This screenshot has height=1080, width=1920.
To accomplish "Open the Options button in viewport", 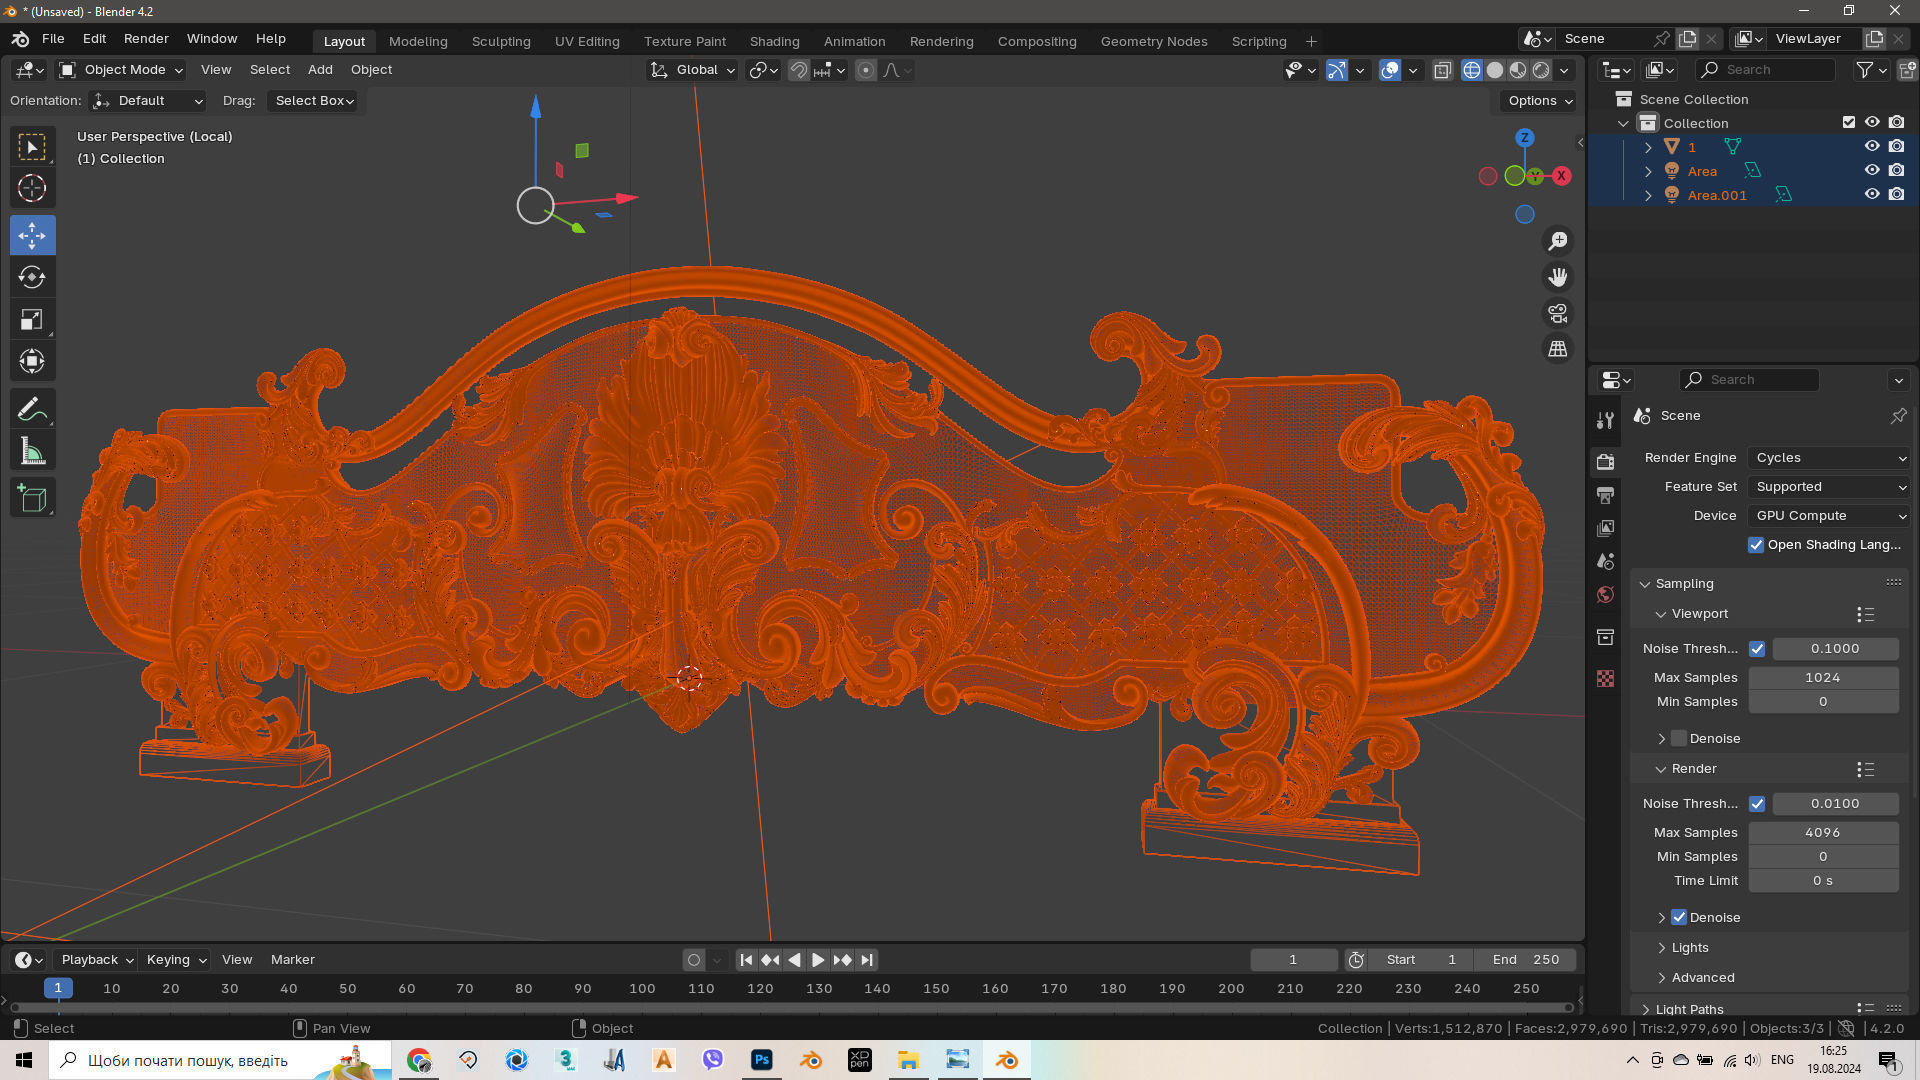I will [1540, 101].
